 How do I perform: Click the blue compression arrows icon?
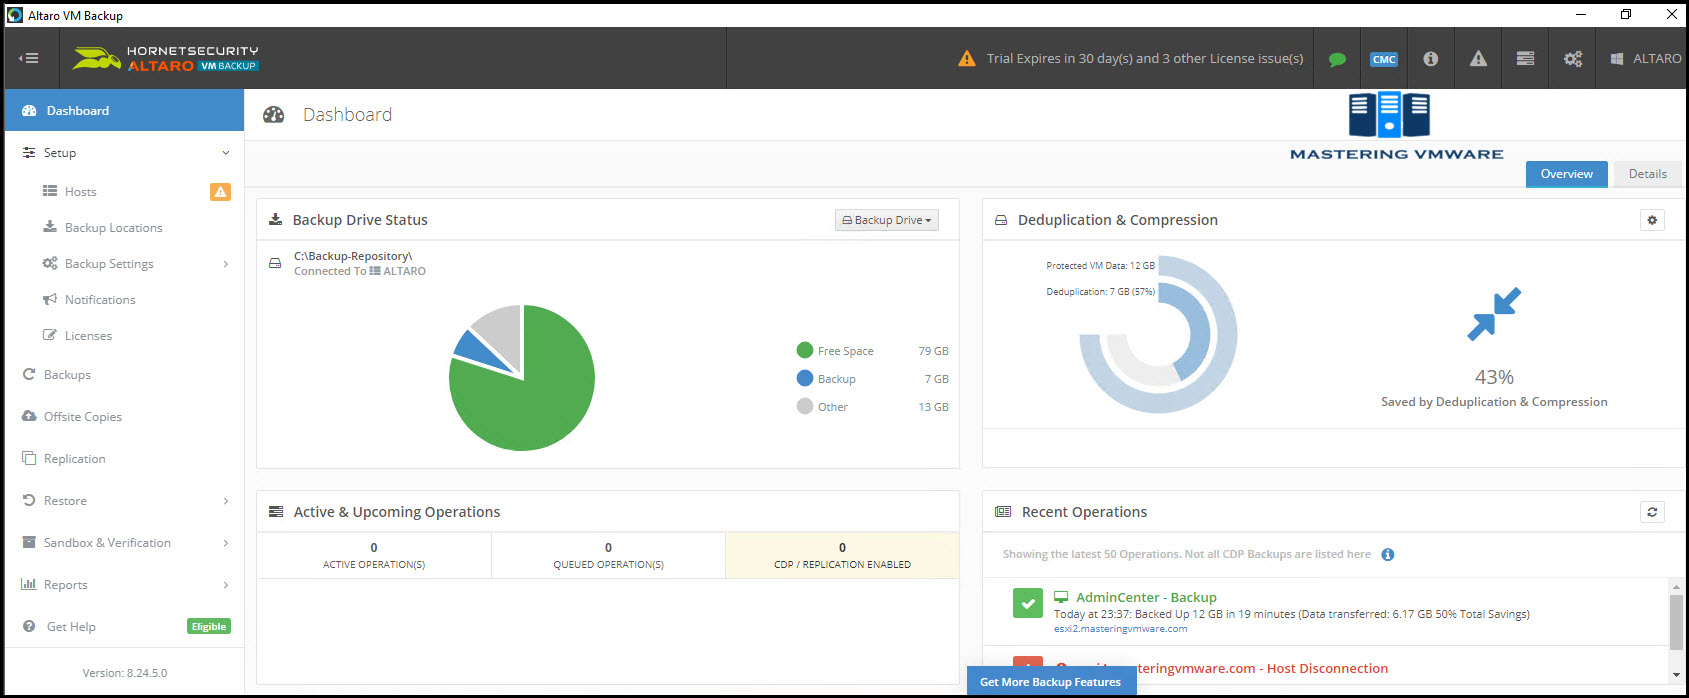tap(1494, 314)
